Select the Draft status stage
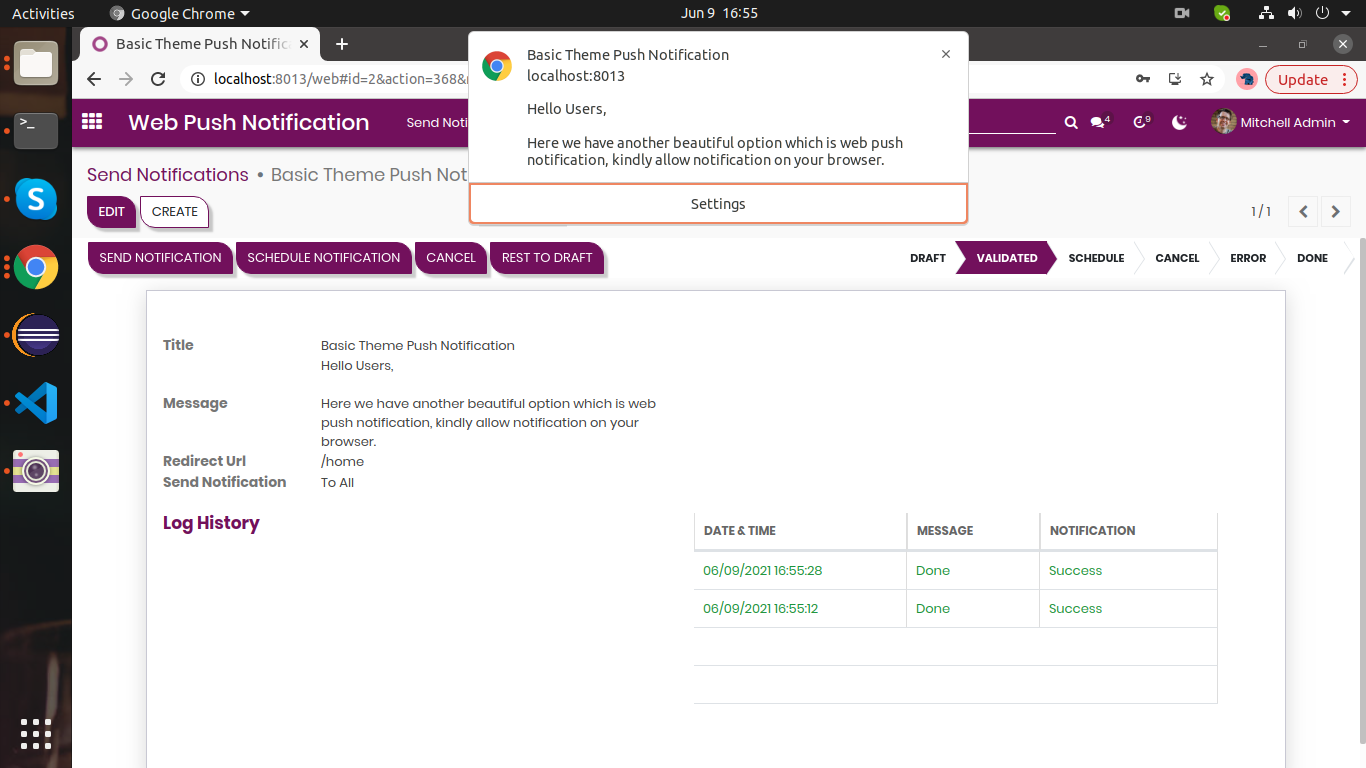1366x768 pixels. click(927, 258)
